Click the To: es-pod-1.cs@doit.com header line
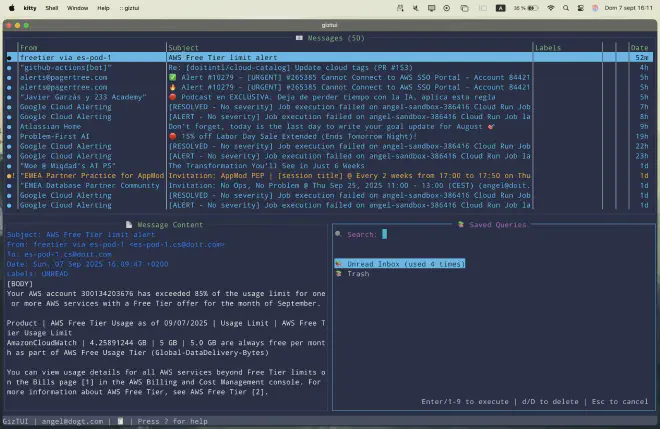660x429 pixels. [59, 254]
